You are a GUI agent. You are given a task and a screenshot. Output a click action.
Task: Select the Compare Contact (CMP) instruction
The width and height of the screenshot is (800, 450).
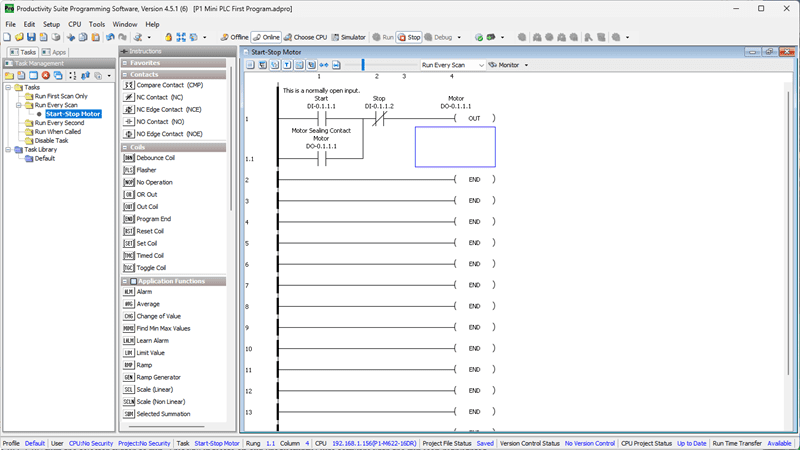[169, 86]
